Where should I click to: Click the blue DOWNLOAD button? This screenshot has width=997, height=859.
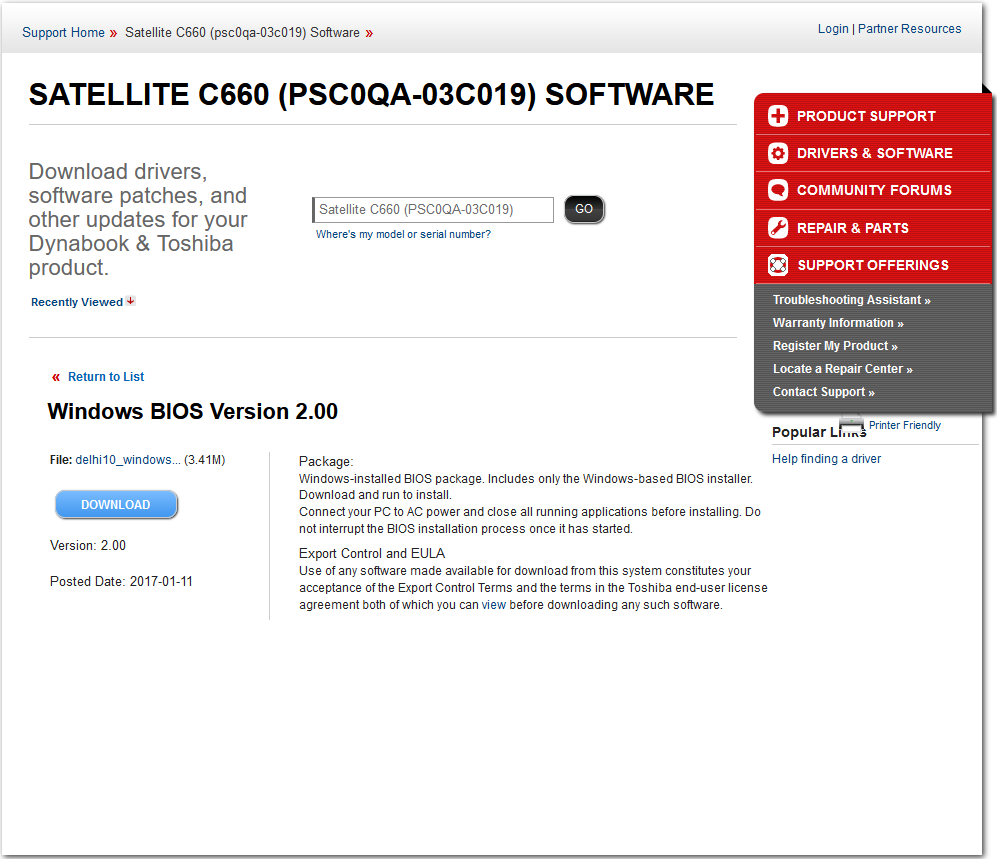coord(116,504)
